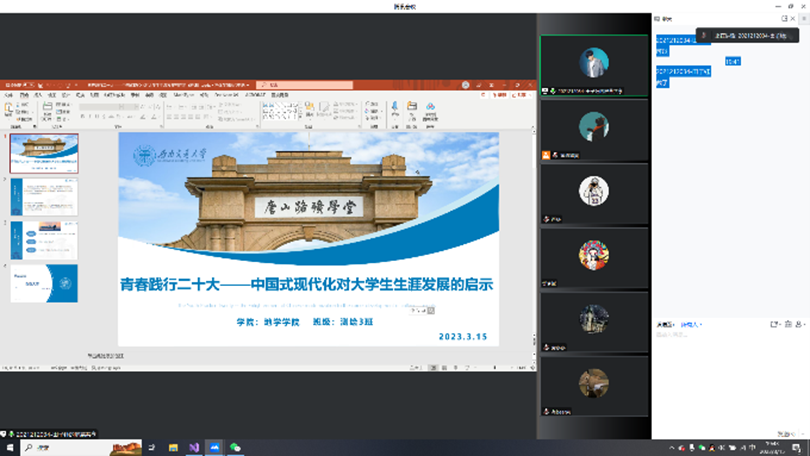810x456 pixels.
Task: Show hidden system tray icons
Action: pyautogui.click(x=672, y=448)
